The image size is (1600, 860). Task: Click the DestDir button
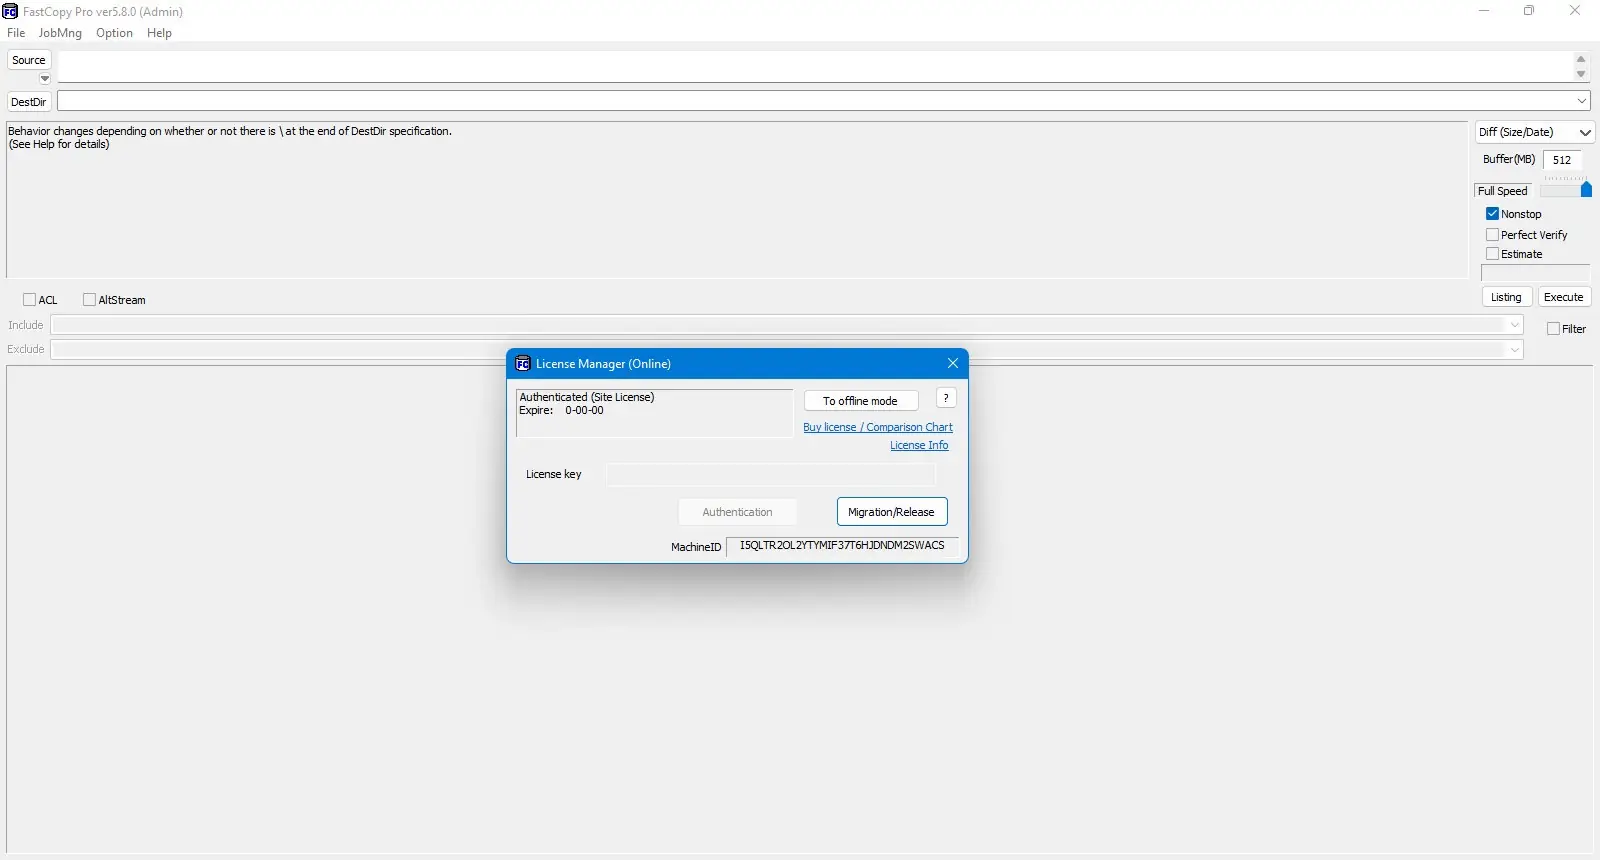click(x=28, y=102)
